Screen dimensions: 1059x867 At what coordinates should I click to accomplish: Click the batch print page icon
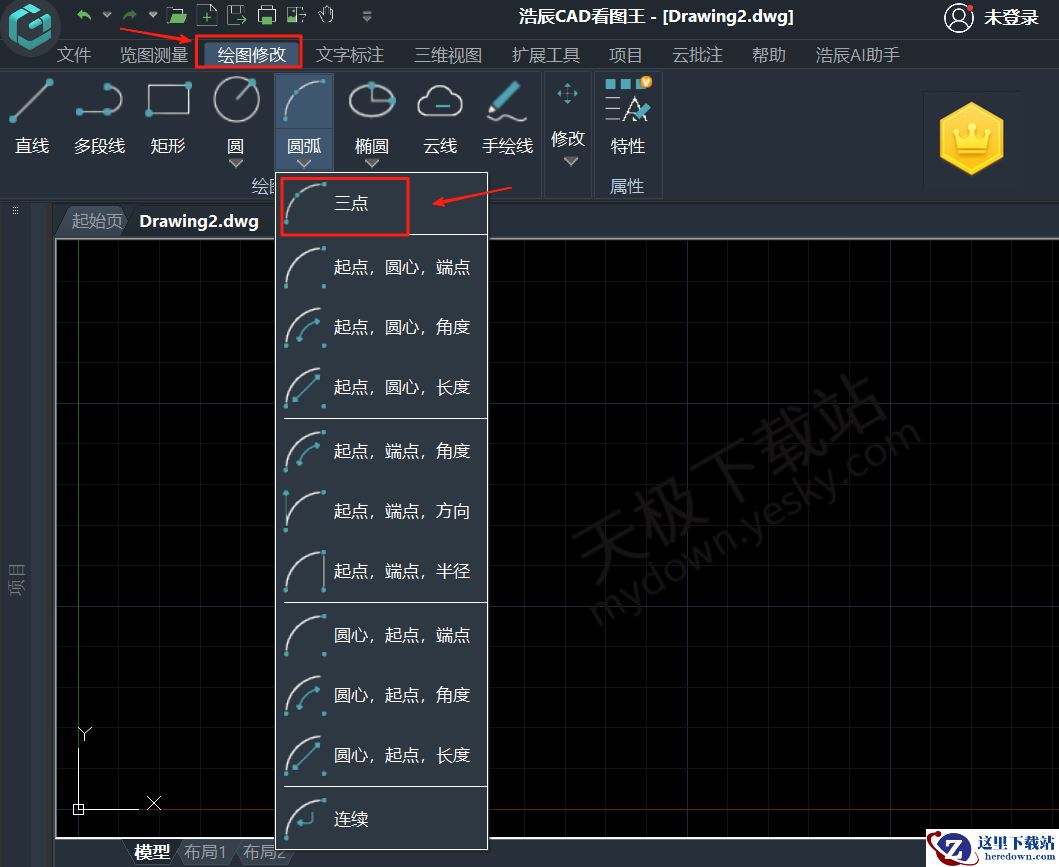296,14
